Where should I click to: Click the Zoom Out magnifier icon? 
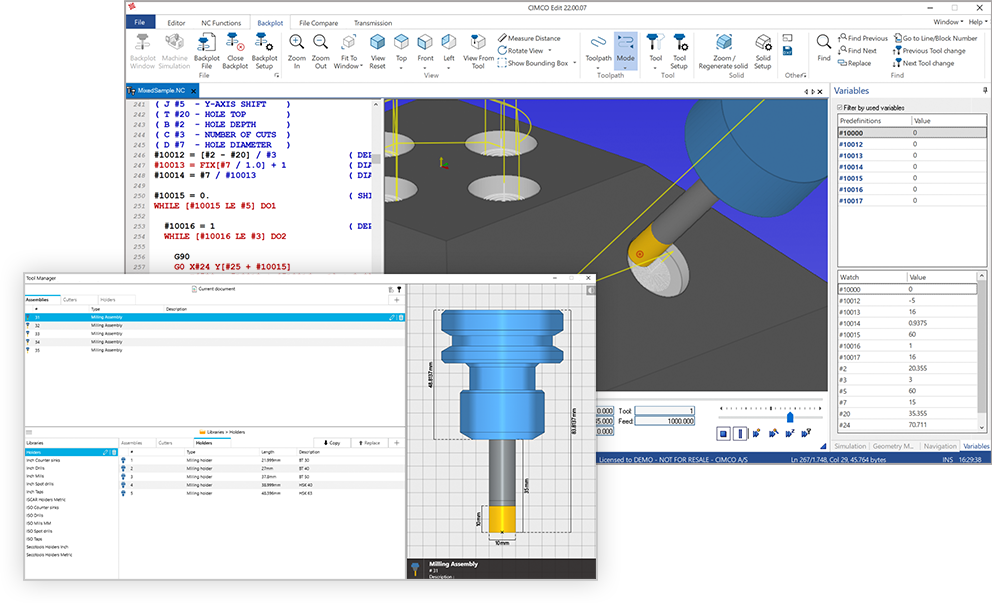320,42
